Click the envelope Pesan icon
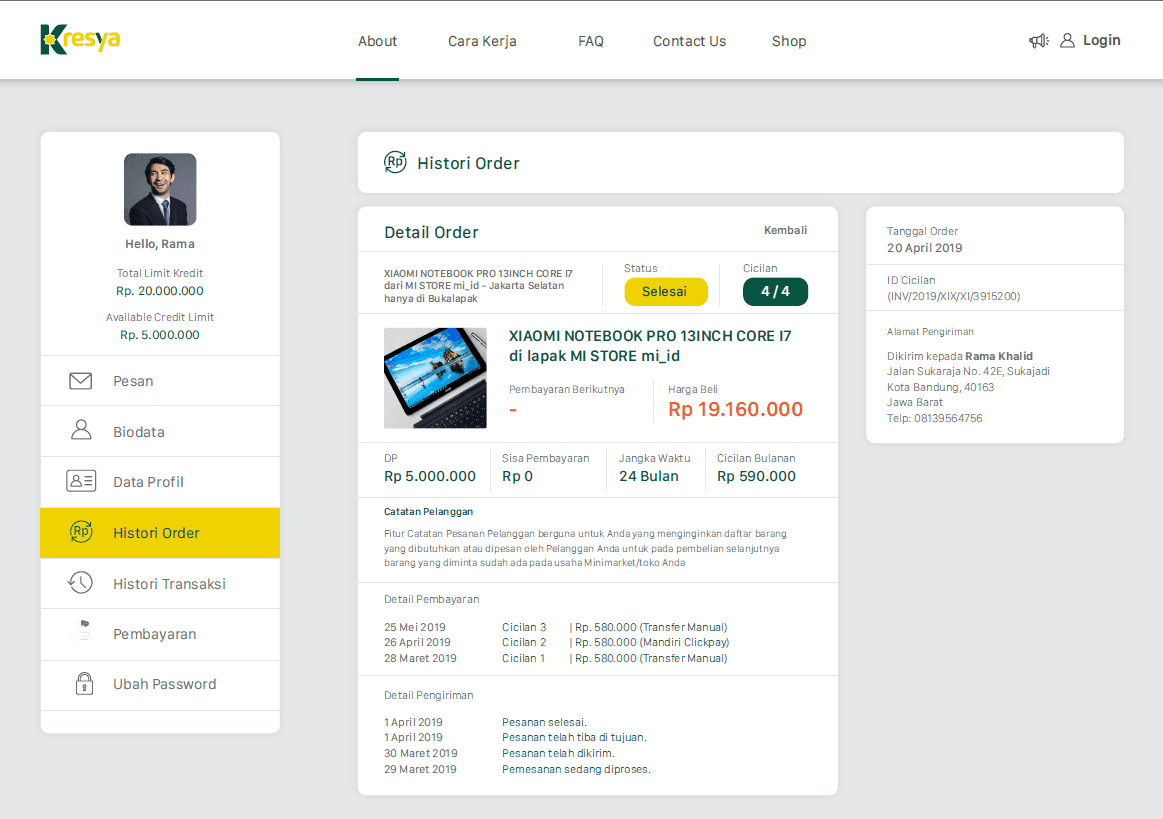The height and width of the screenshot is (819, 1163). (80, 381)
